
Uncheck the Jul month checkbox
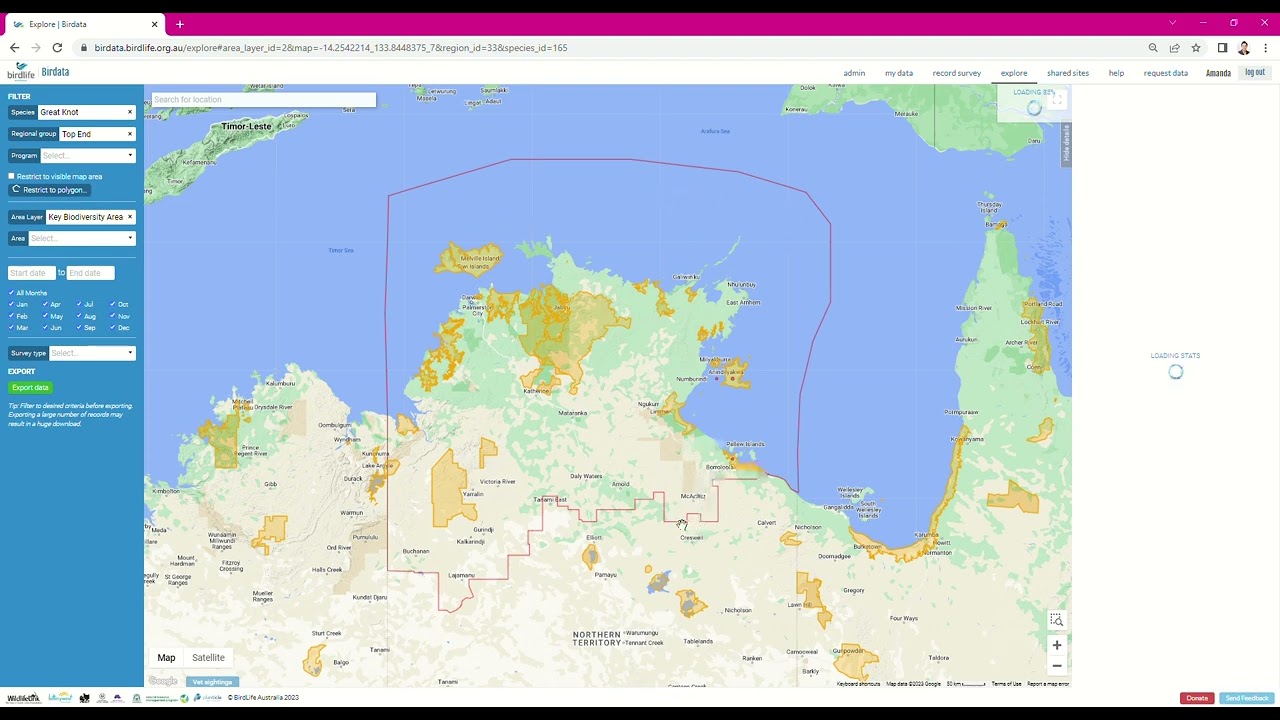click(79, 304)
